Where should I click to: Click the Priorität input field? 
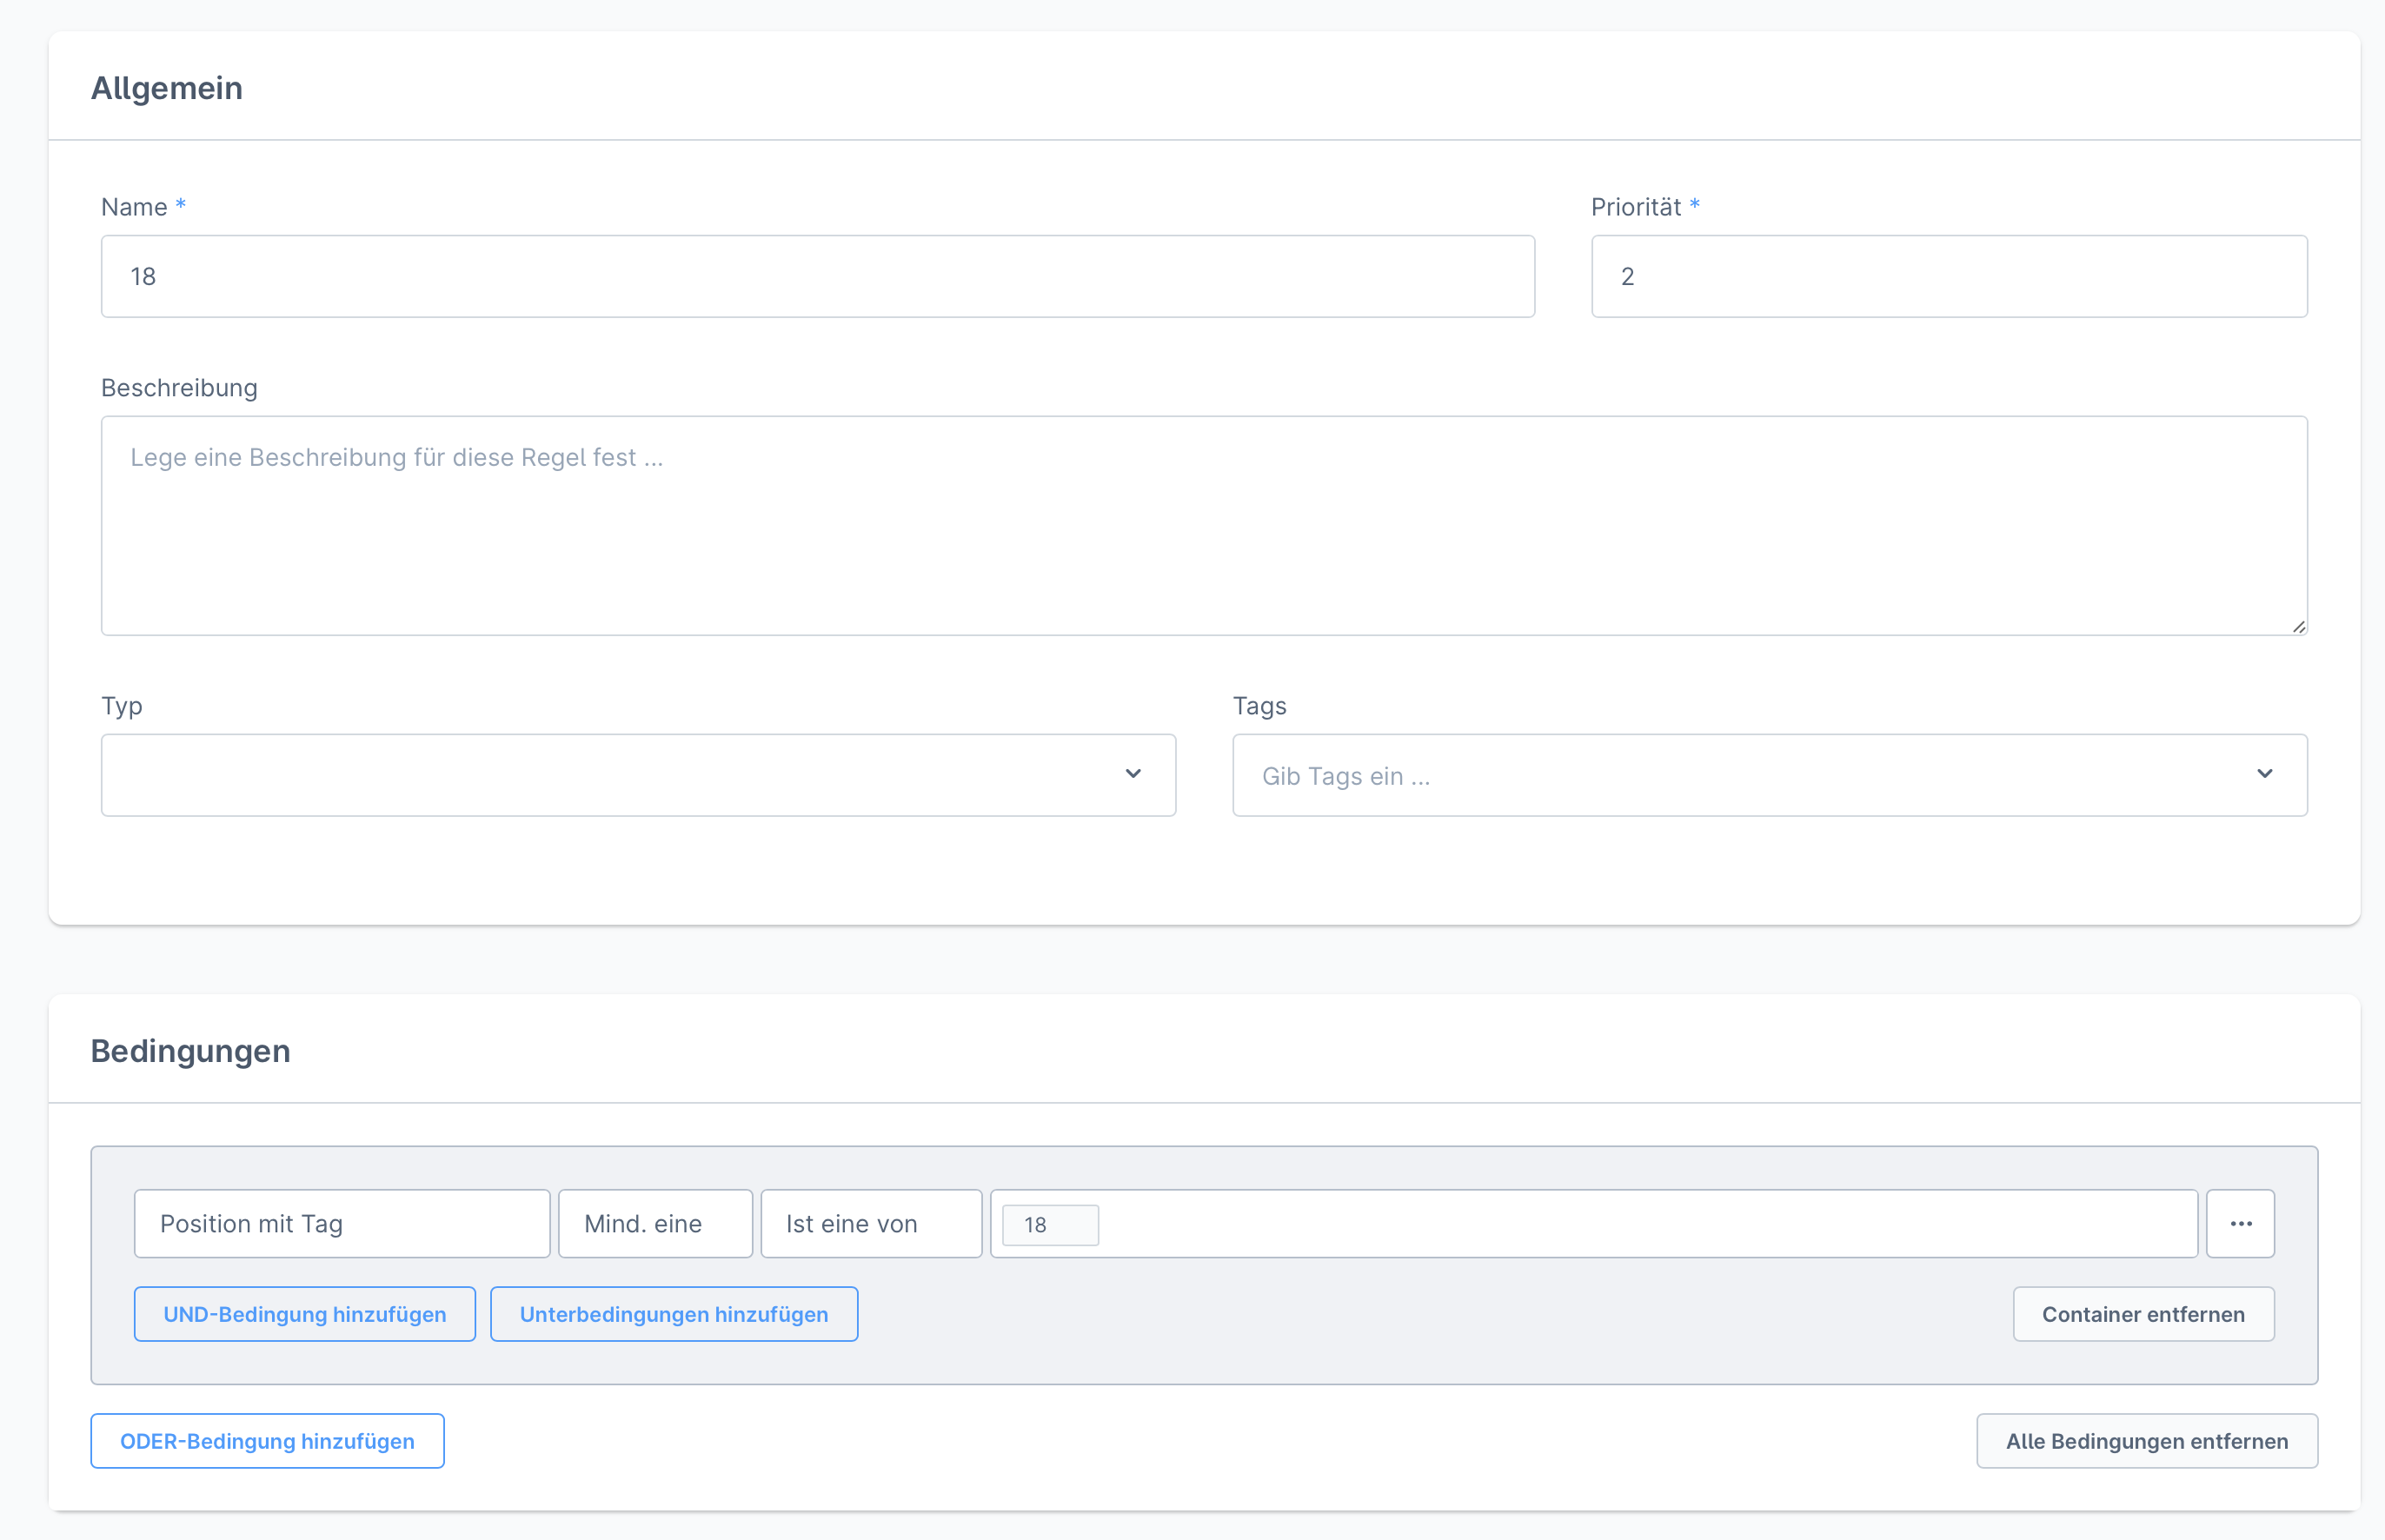coord(1949,276)
